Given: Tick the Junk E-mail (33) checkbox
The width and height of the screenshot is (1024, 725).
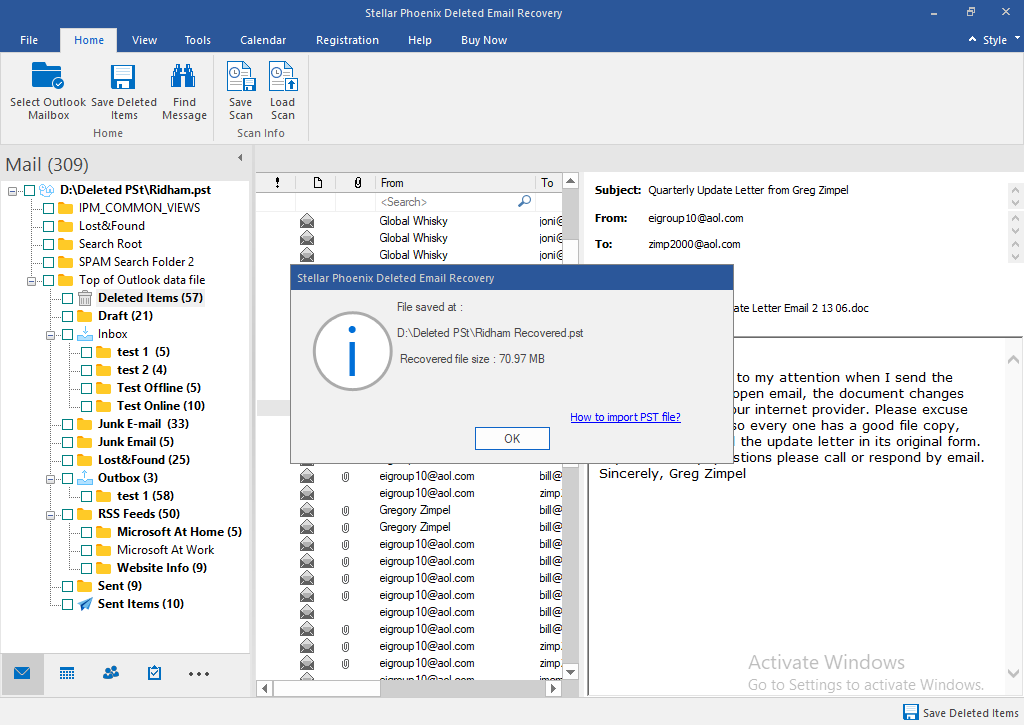Looking at the screenshot, I should [x=67, y=425].
